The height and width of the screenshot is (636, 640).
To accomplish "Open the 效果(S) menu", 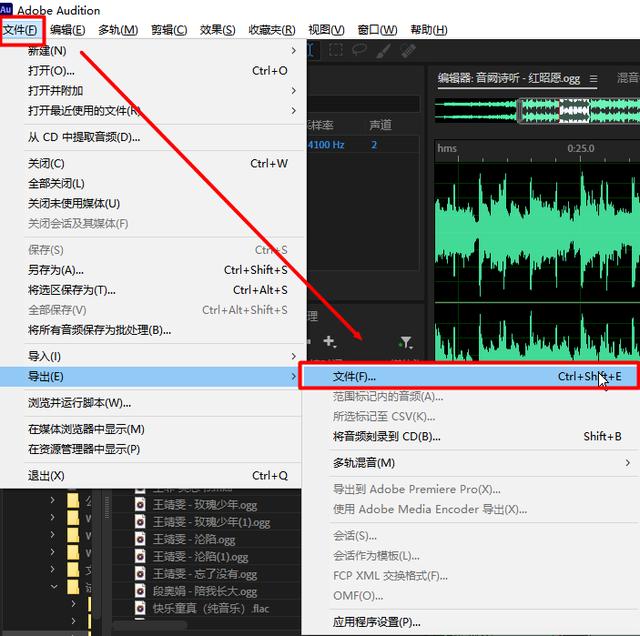I will 218,30.
